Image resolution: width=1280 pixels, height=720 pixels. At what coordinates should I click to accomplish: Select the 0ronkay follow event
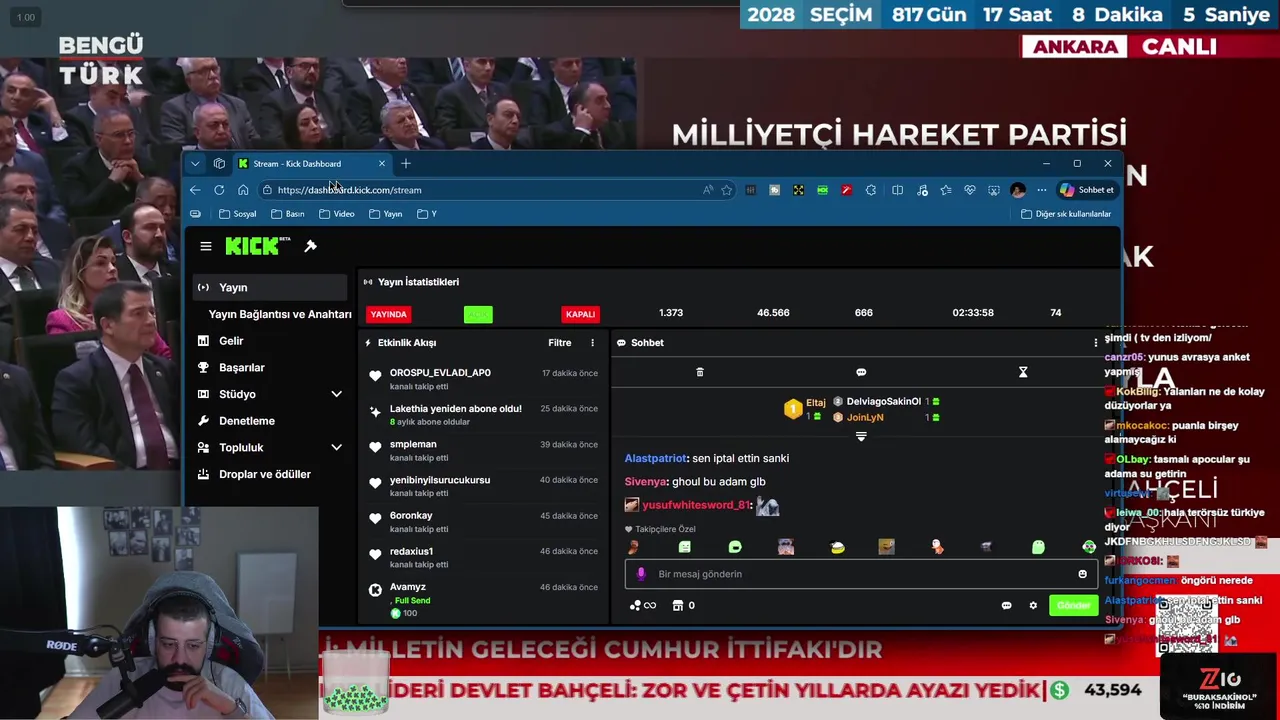(x=483, y=522)
